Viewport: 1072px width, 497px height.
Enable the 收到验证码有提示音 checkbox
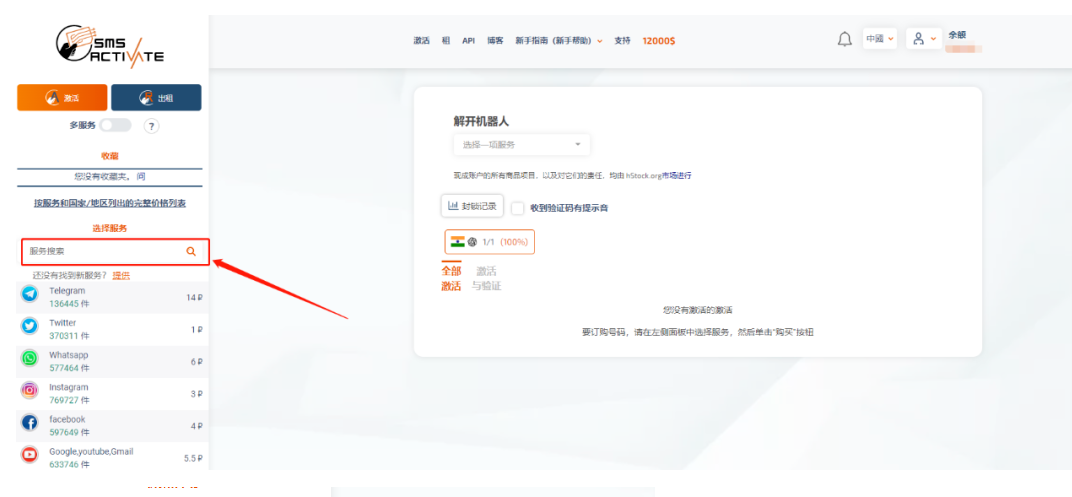point(517,208)
